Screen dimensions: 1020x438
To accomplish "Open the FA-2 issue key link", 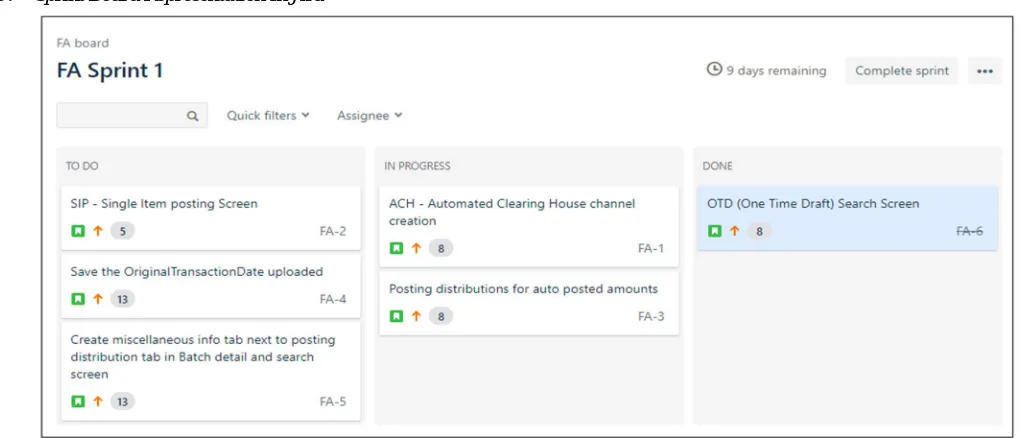I will [x=333, y=231].
